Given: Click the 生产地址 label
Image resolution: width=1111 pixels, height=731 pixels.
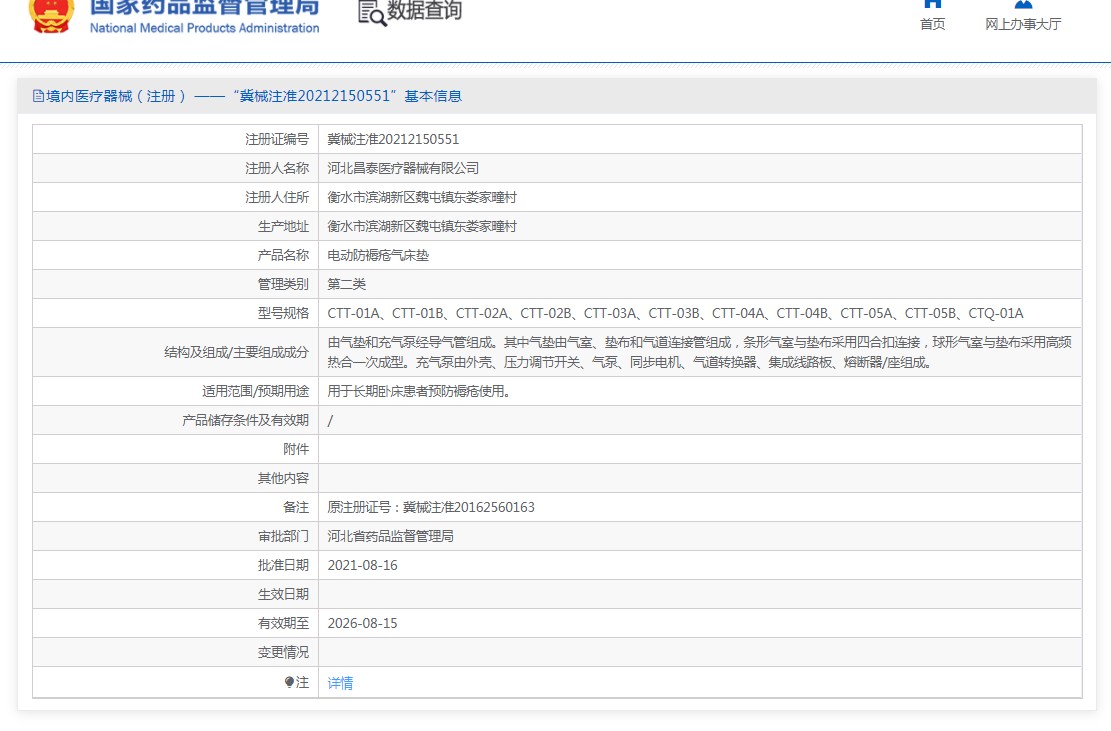Looking at the screenshot, I should pos(283,226).
